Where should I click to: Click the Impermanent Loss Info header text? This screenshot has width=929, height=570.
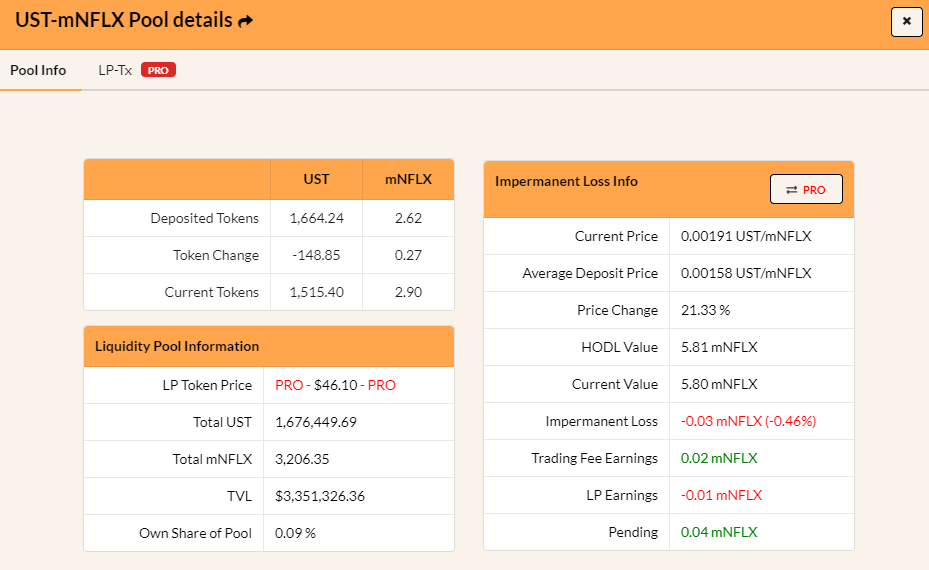pos(566,181)
